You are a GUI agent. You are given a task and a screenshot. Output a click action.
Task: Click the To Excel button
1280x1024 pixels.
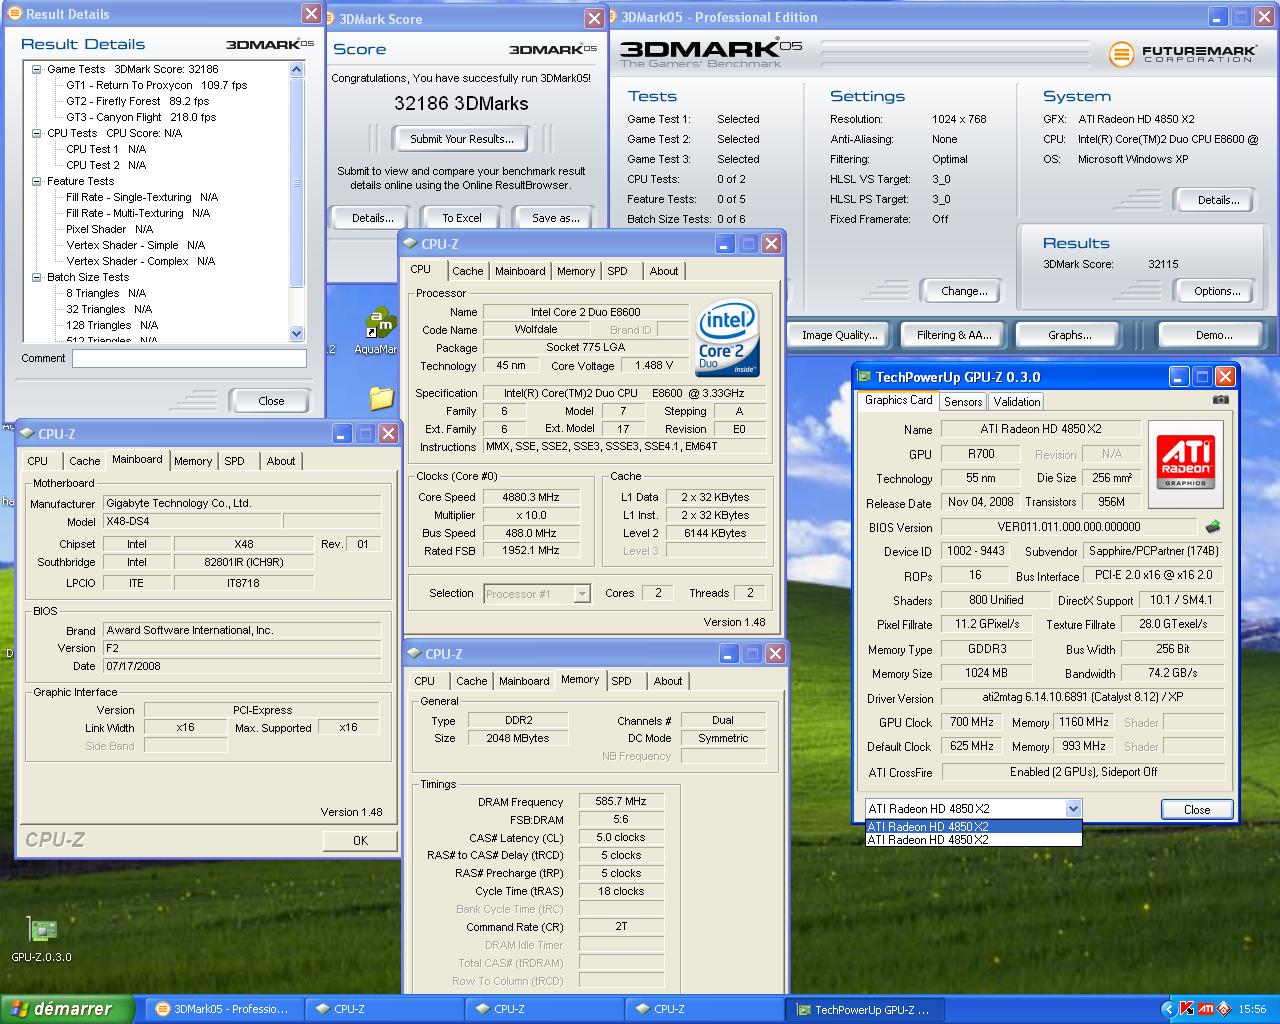coord(462,218)
